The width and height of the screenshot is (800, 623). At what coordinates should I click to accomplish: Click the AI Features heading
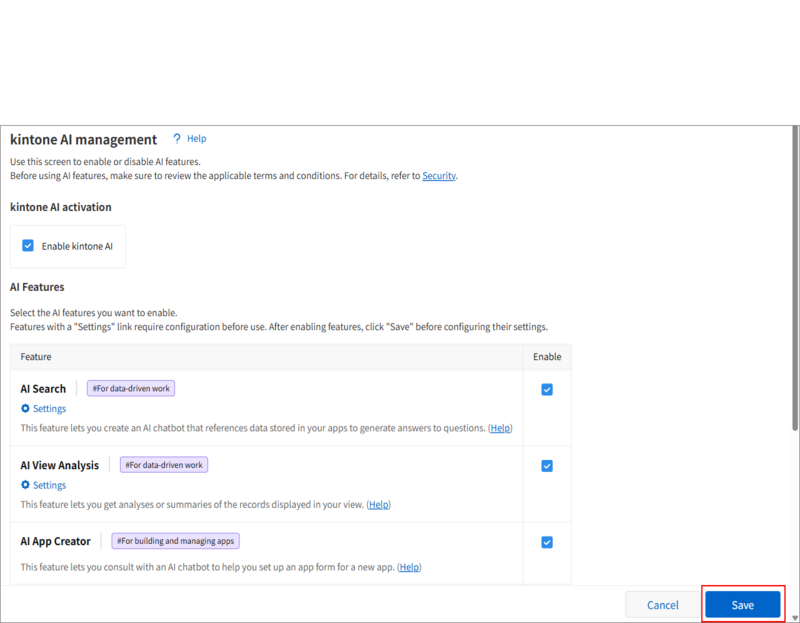[x=37, y=287]
